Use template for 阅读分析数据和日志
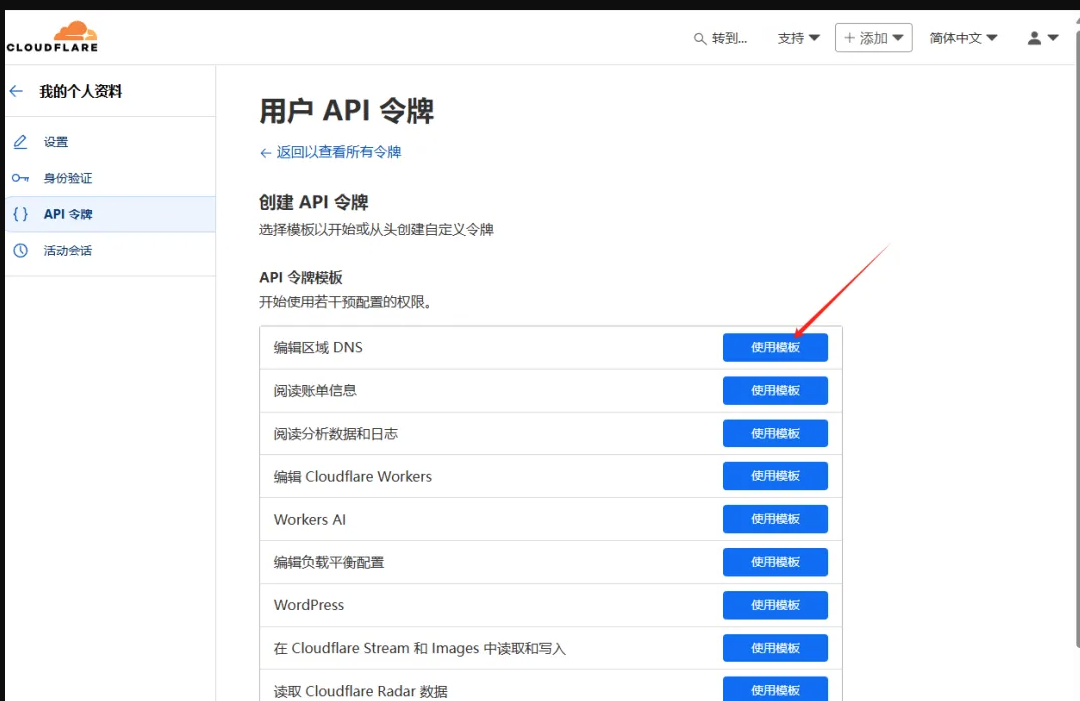 point(775,433)
